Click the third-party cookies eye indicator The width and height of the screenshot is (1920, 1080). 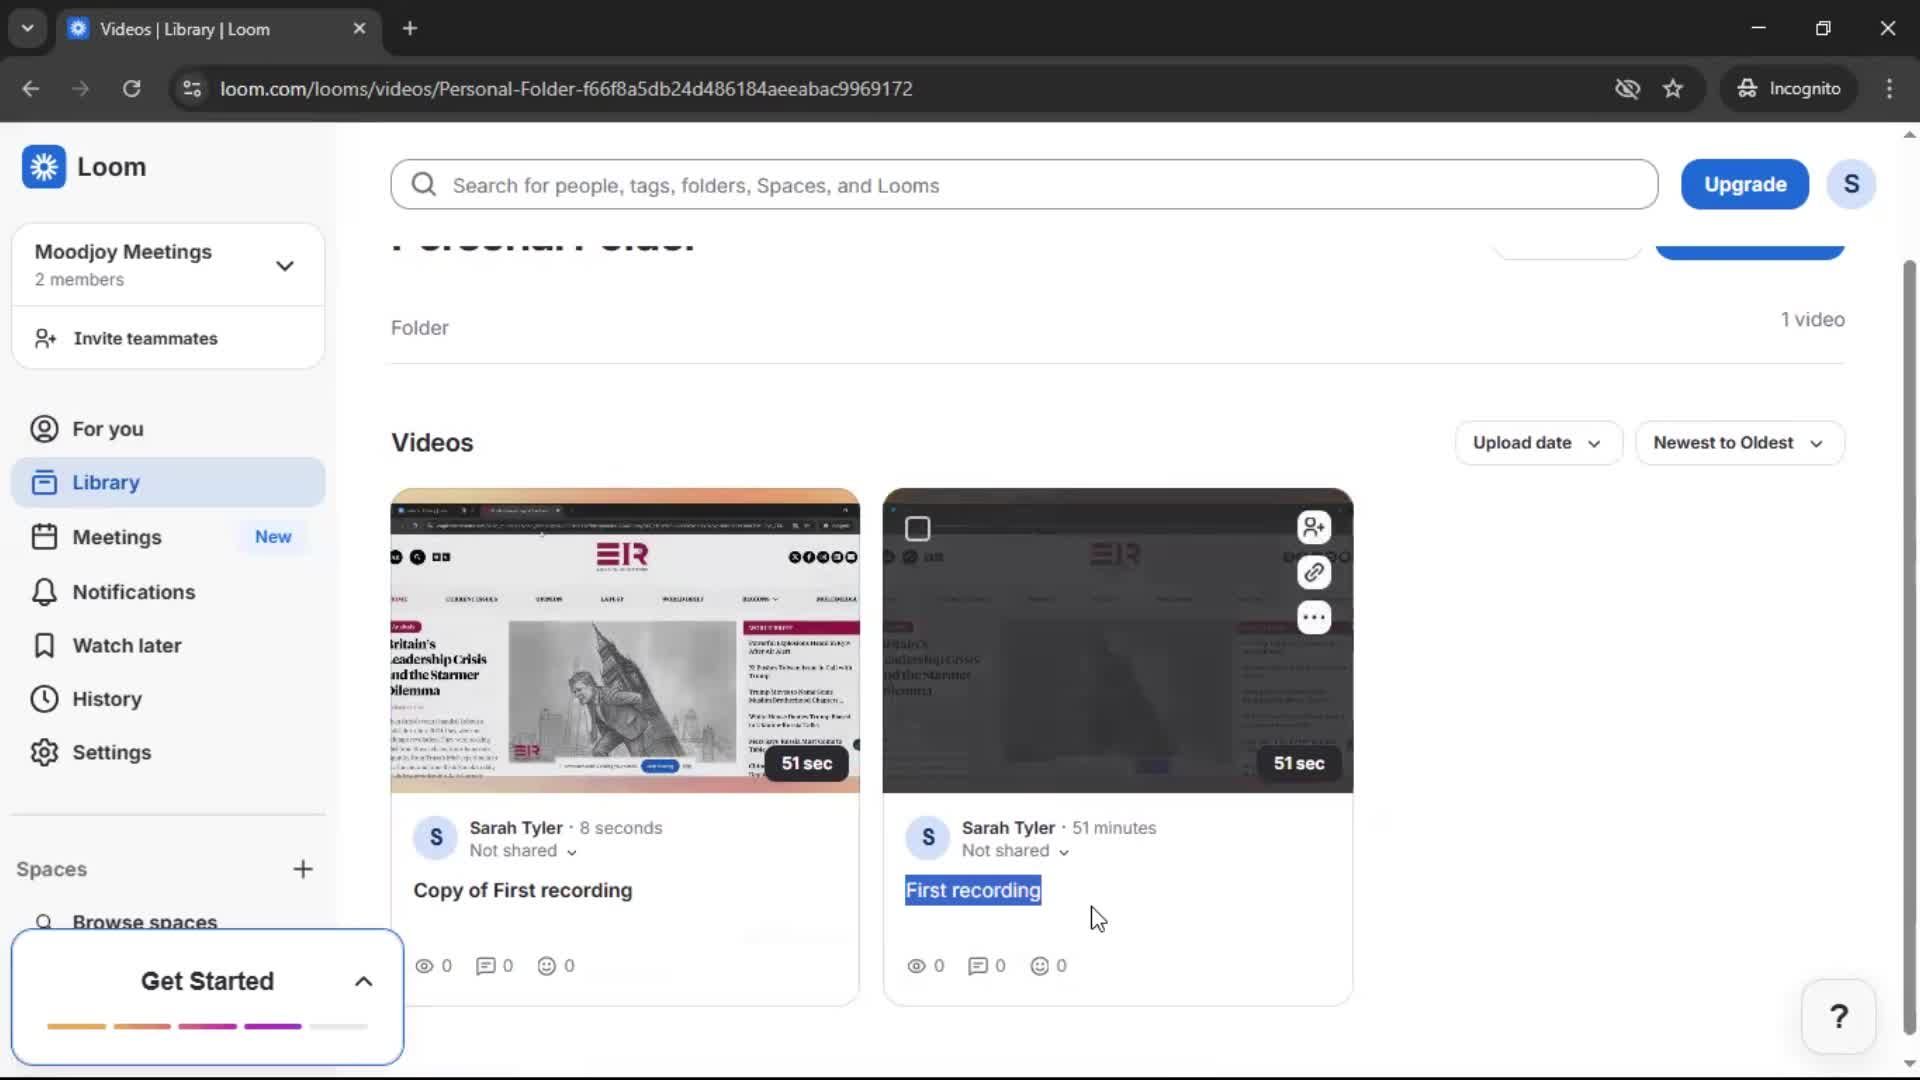1627,88
